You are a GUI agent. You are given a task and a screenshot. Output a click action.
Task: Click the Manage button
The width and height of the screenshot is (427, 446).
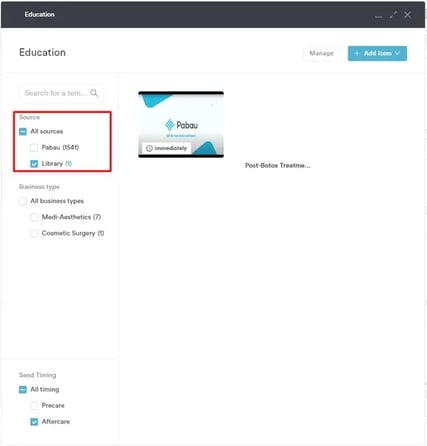[321, 53]
